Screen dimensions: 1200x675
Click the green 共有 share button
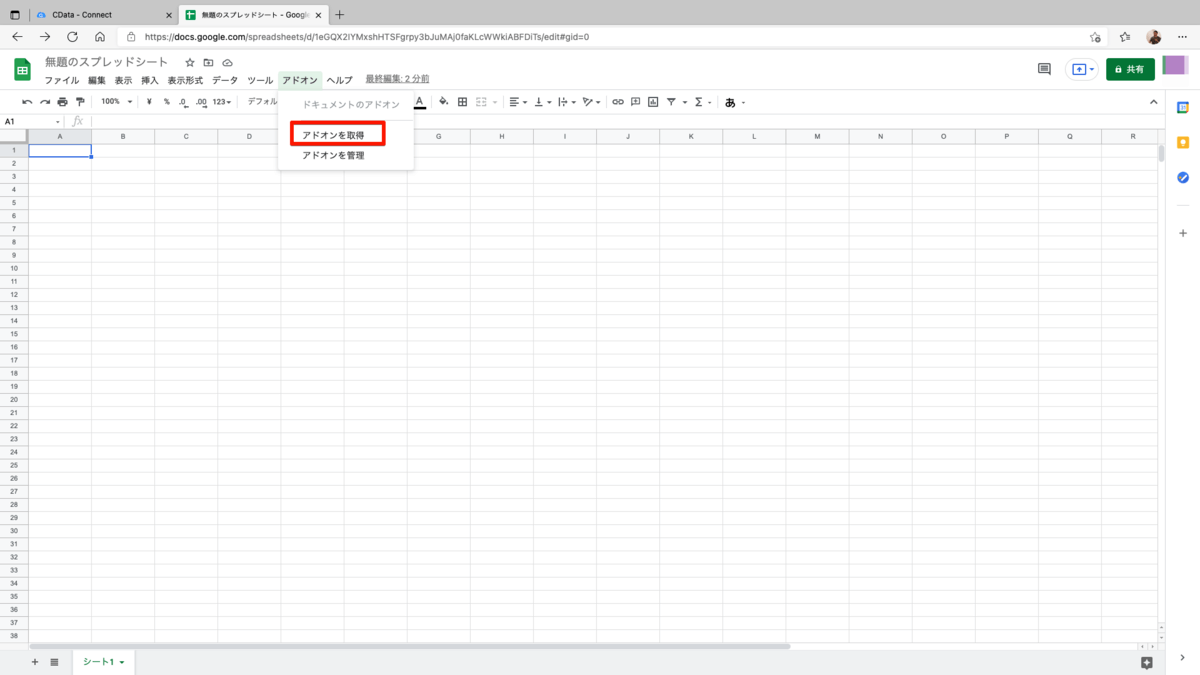[1130, 69]
